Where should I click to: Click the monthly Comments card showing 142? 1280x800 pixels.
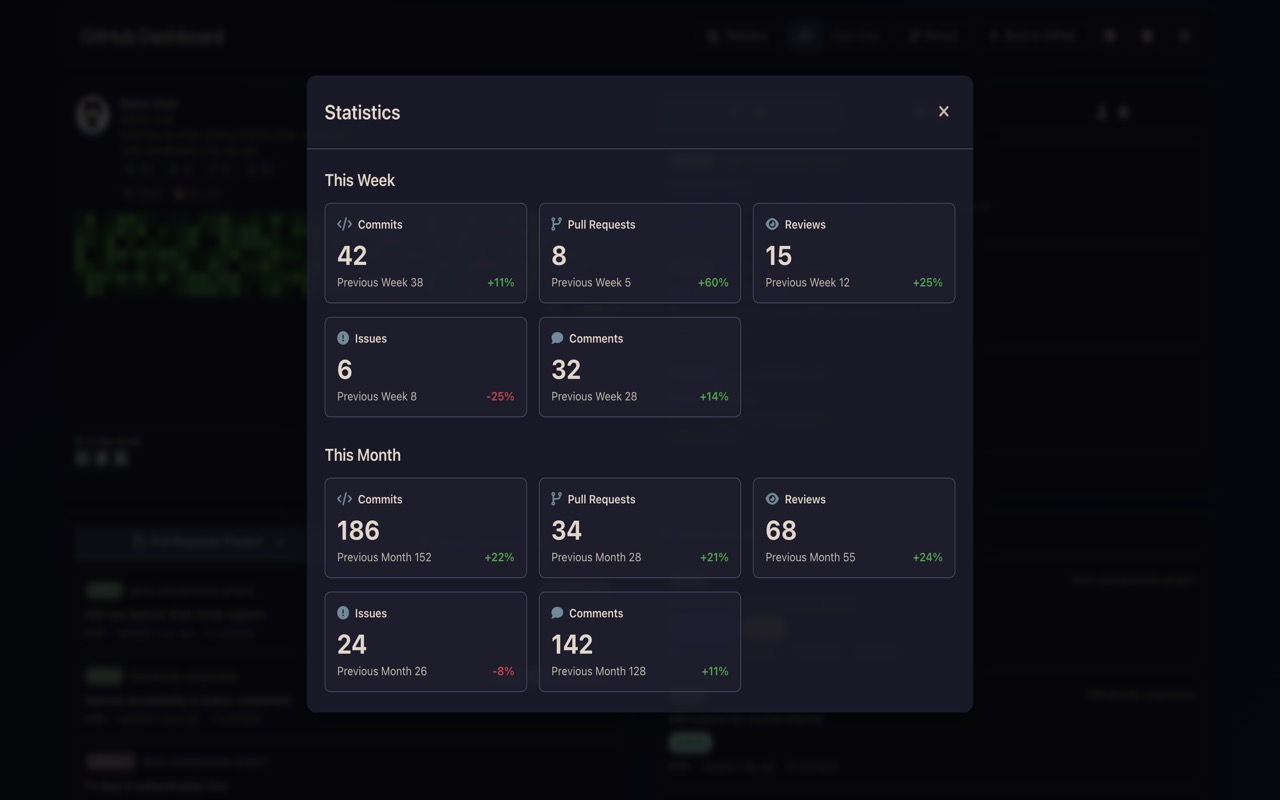pyautogui.click(x=639, y=641)
